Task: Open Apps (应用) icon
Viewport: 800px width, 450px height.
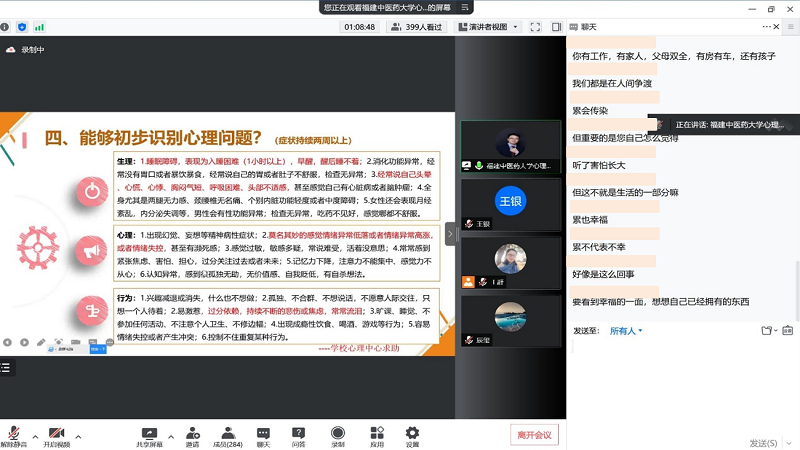Action: (377, 437)
